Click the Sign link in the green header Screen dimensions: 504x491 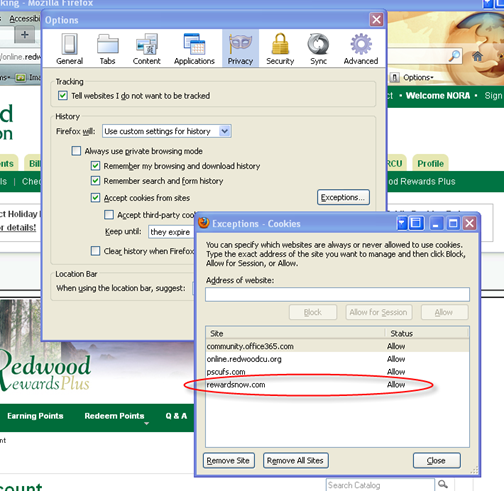(493, 96)
